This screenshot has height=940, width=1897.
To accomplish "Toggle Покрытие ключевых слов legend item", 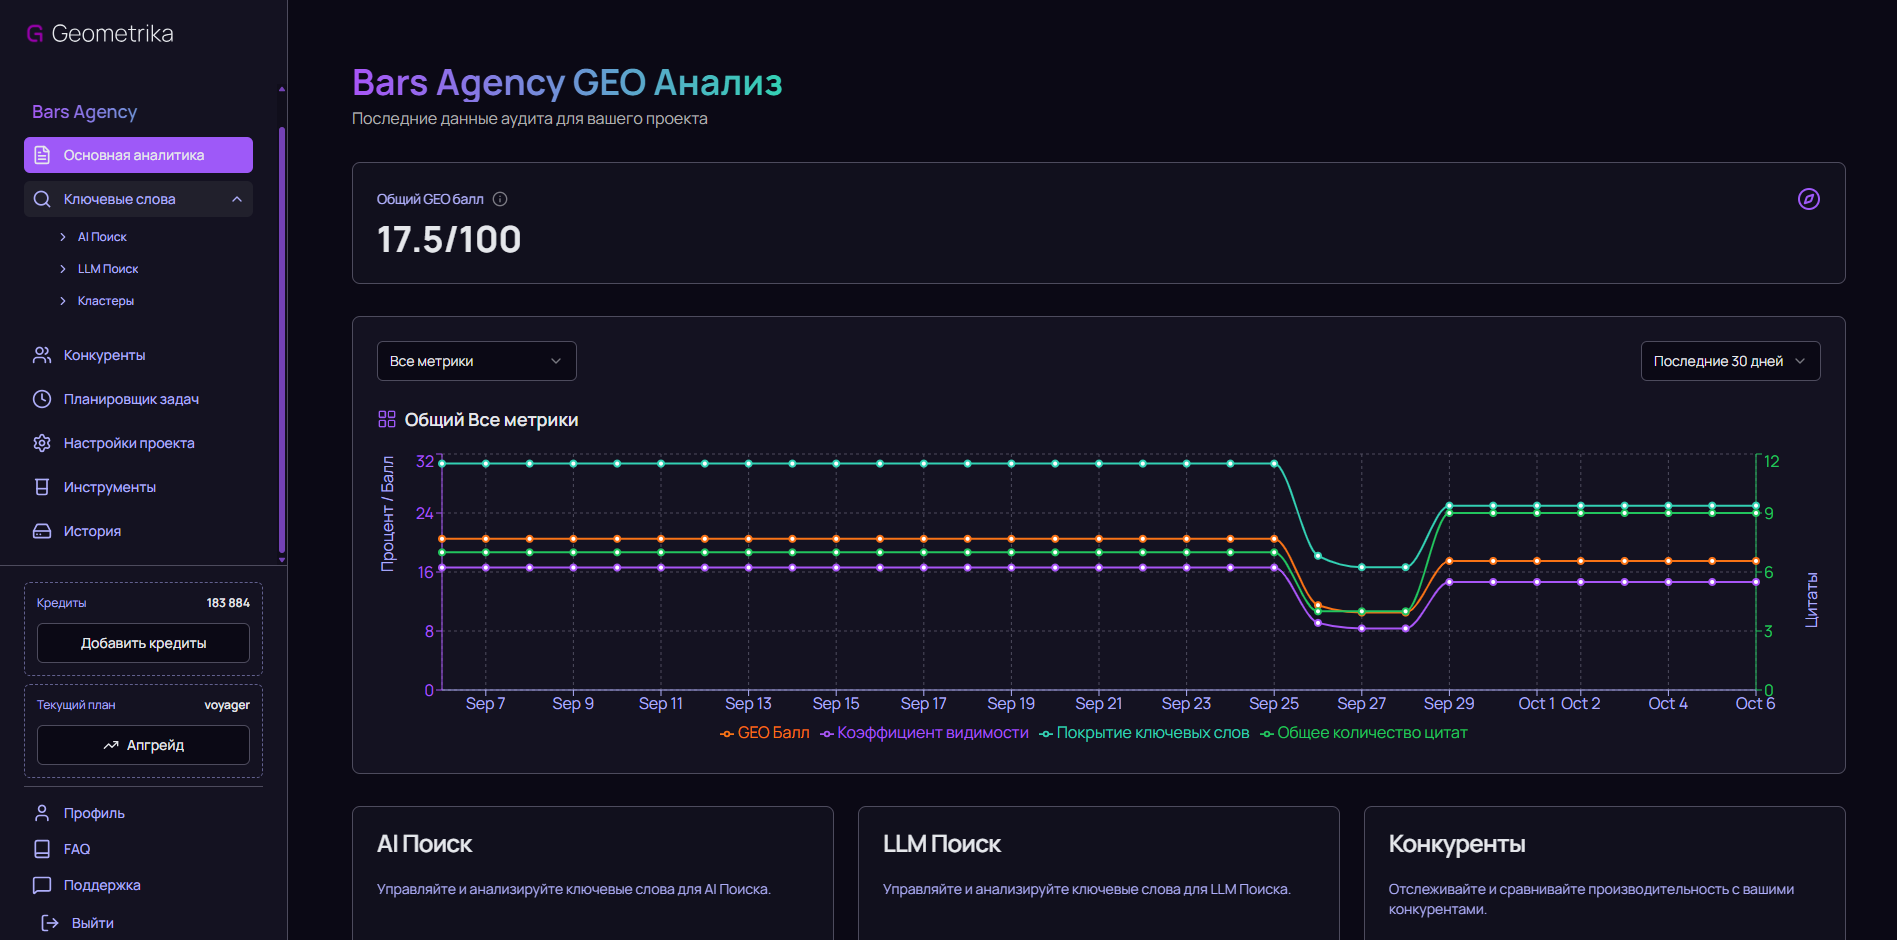I will [1144, 733].
